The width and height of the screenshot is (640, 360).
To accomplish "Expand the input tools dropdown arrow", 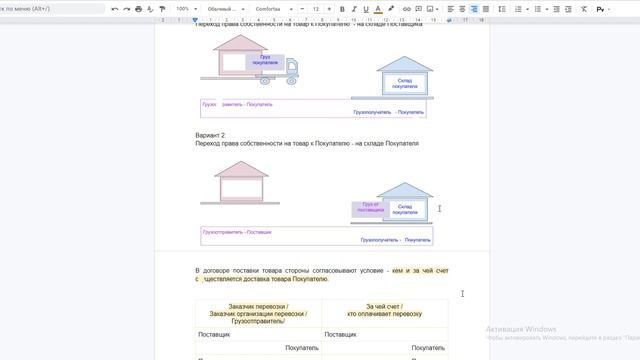I will point(609,9).
